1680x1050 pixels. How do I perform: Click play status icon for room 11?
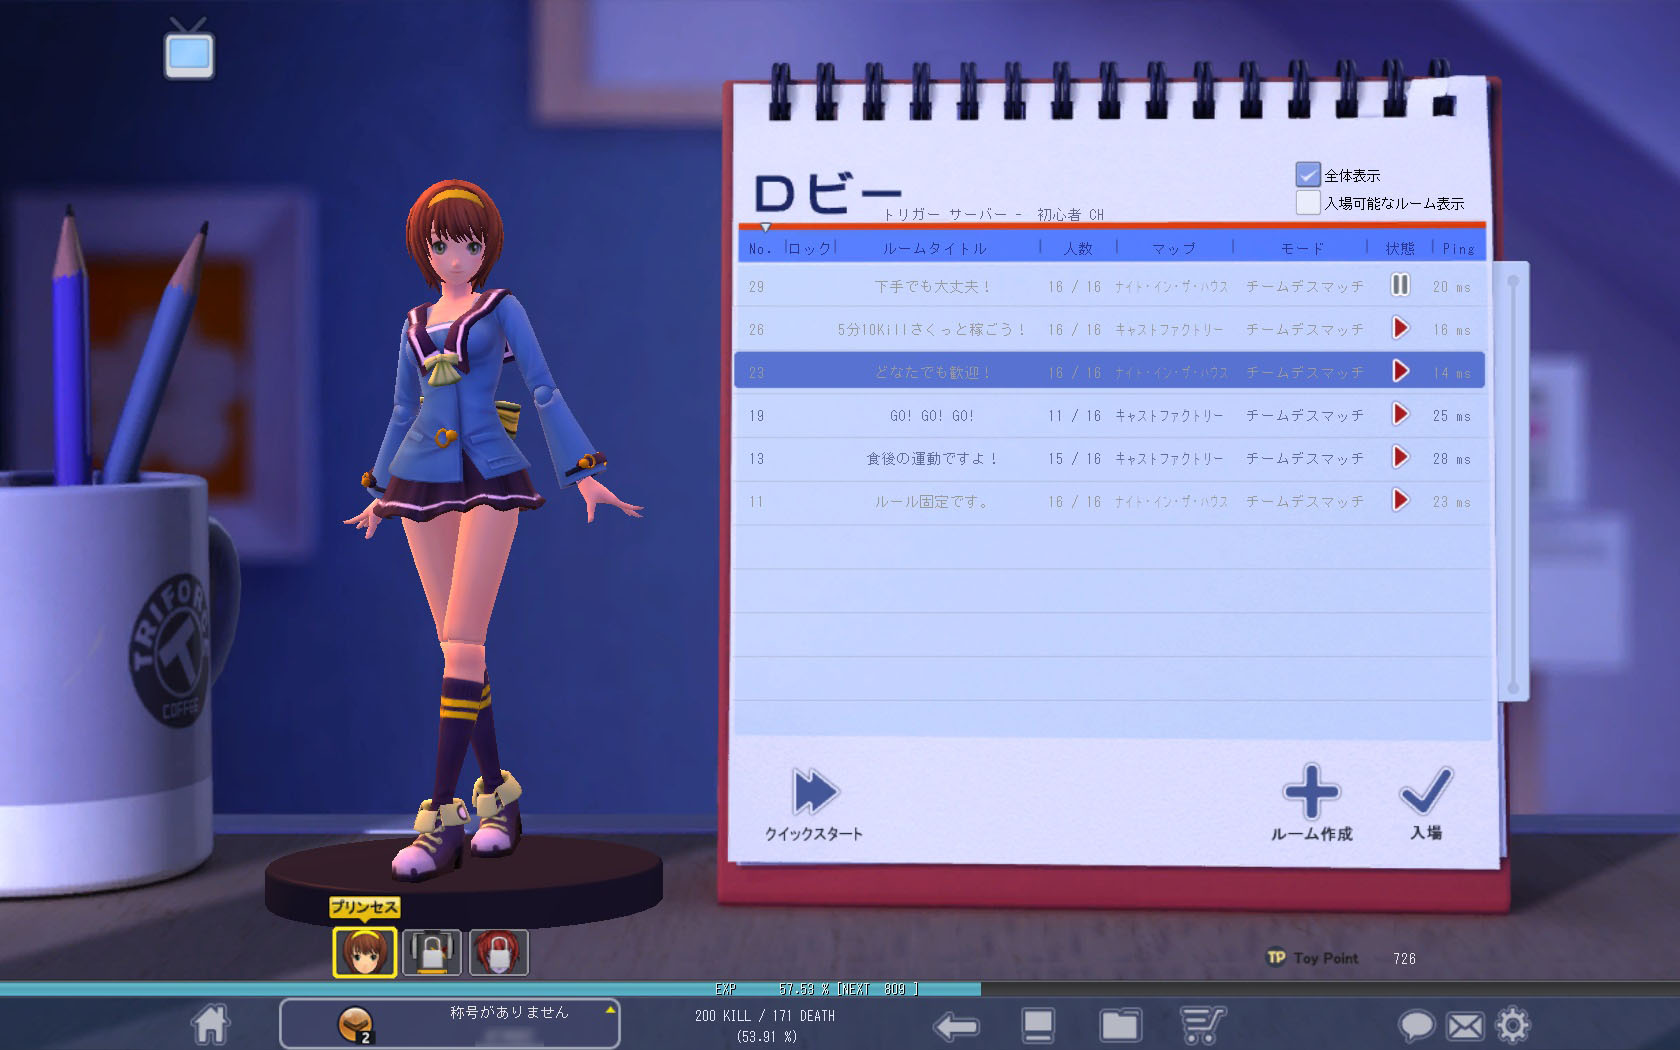[x=1400, y=500]
